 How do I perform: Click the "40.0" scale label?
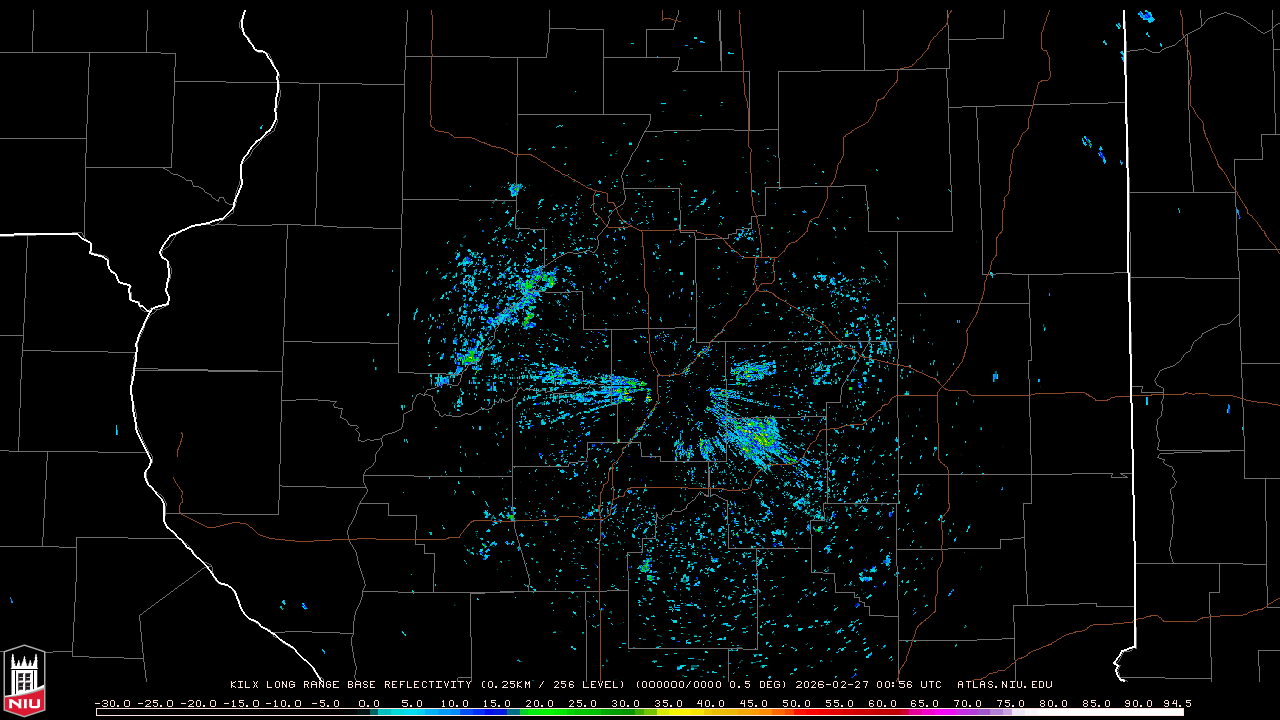(x=712, y=703)
